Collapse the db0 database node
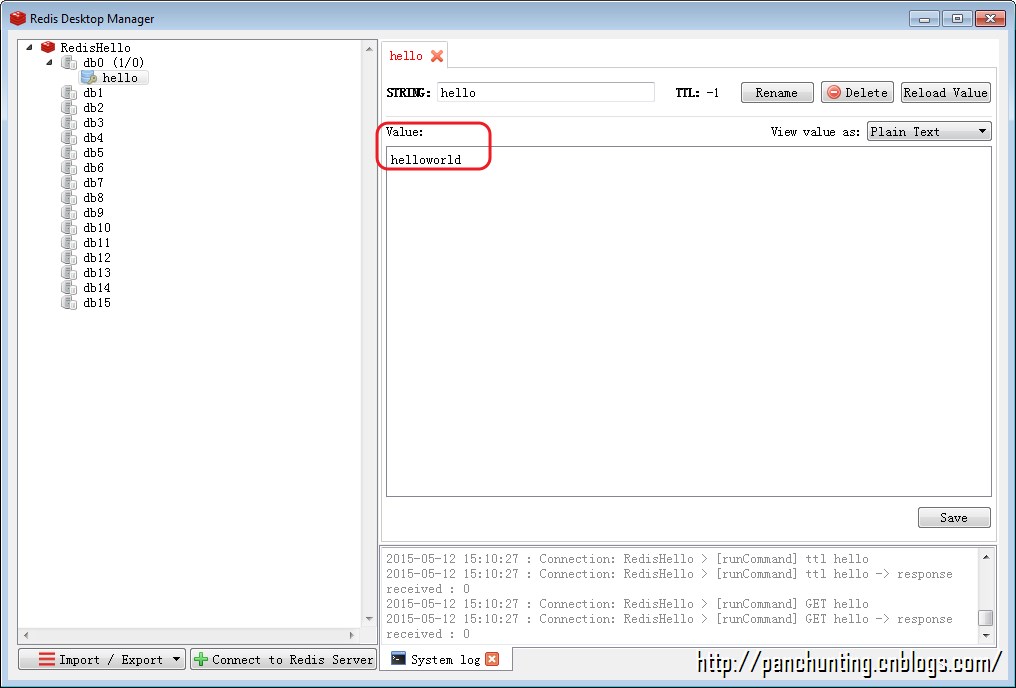1016x688 pixels. 50,62
